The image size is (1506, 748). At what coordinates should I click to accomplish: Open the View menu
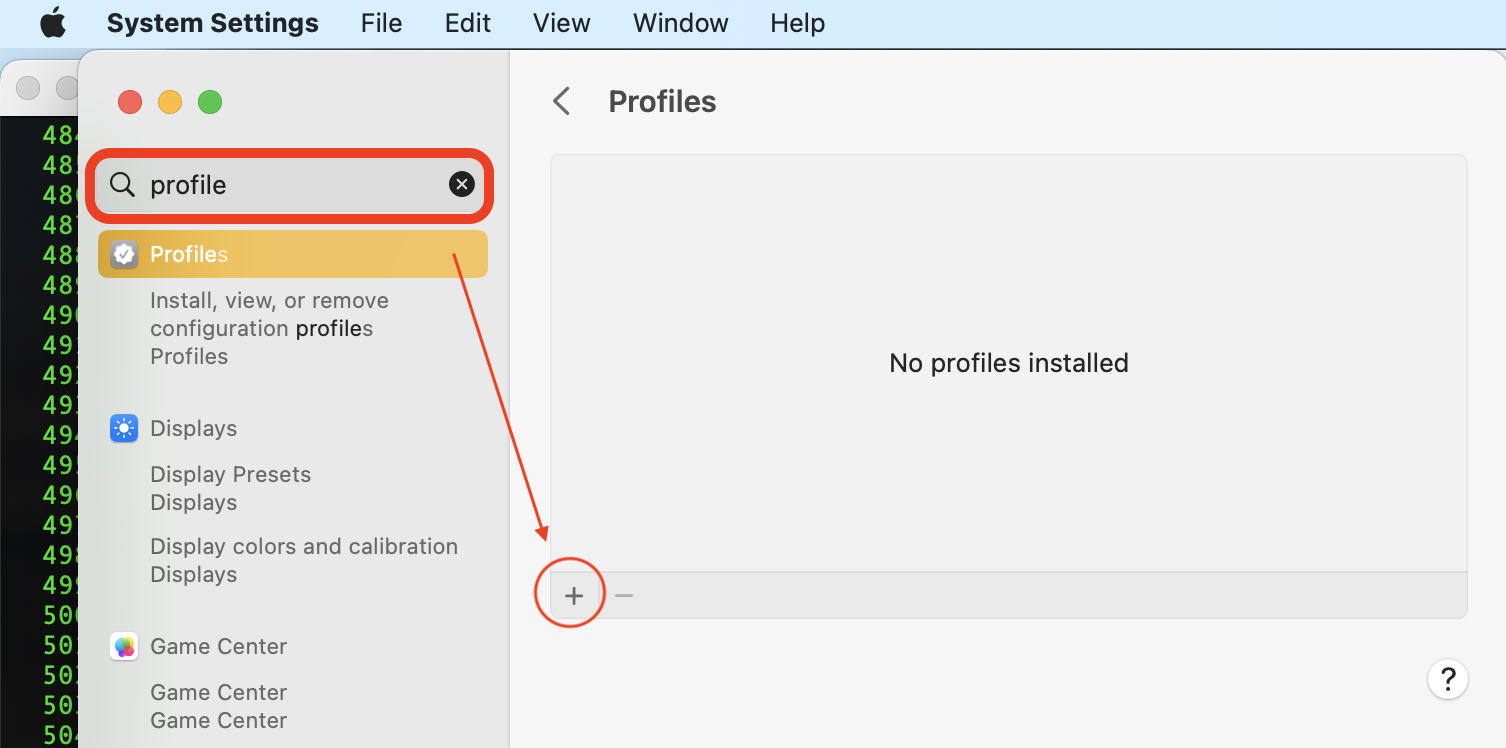562,23
